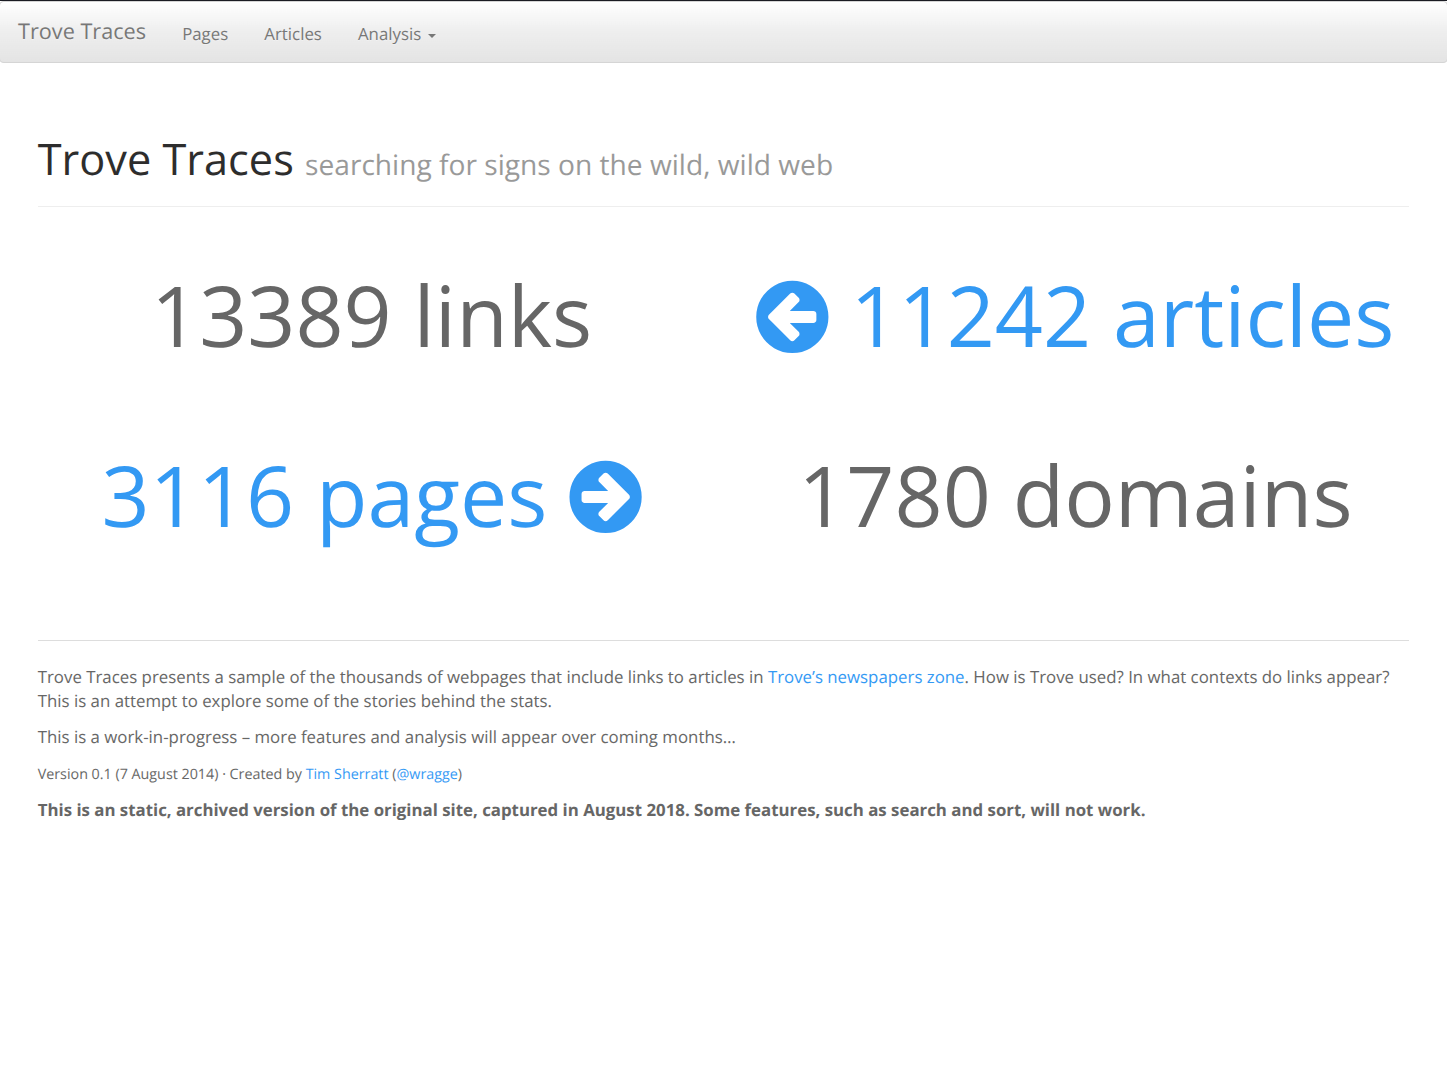1447x1085 pixels.
Task: Click the subtitle 'searching for signs on the wild, wild web'
Action: [569, 165]
